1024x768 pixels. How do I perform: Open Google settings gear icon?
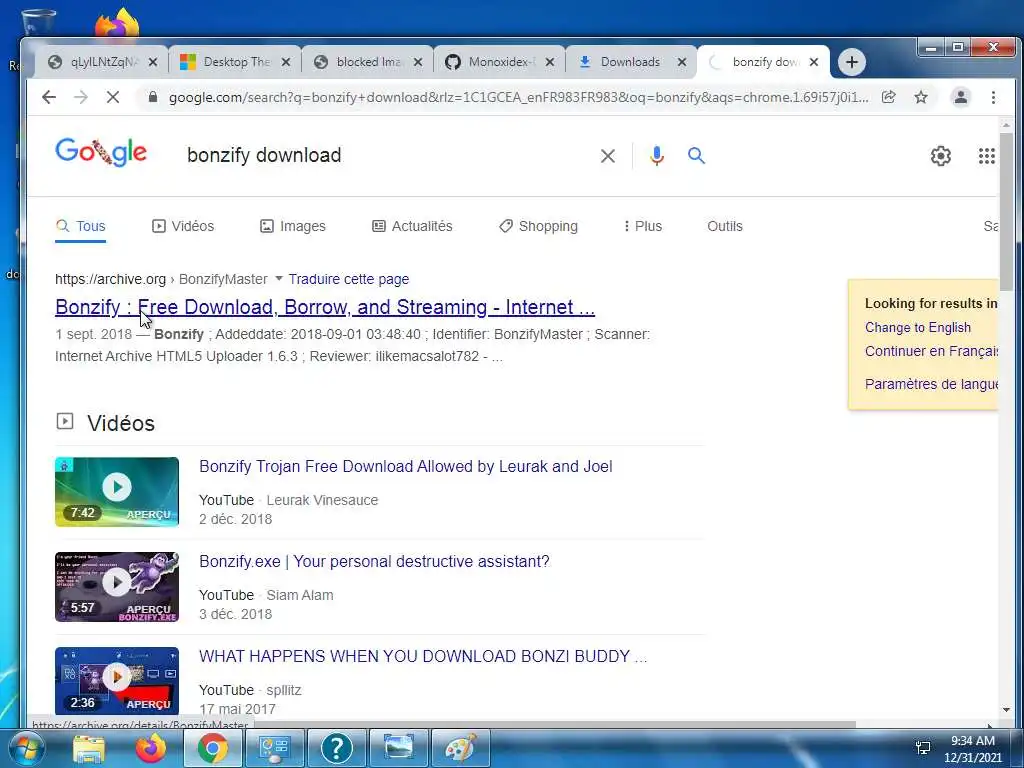click(940, 156)
